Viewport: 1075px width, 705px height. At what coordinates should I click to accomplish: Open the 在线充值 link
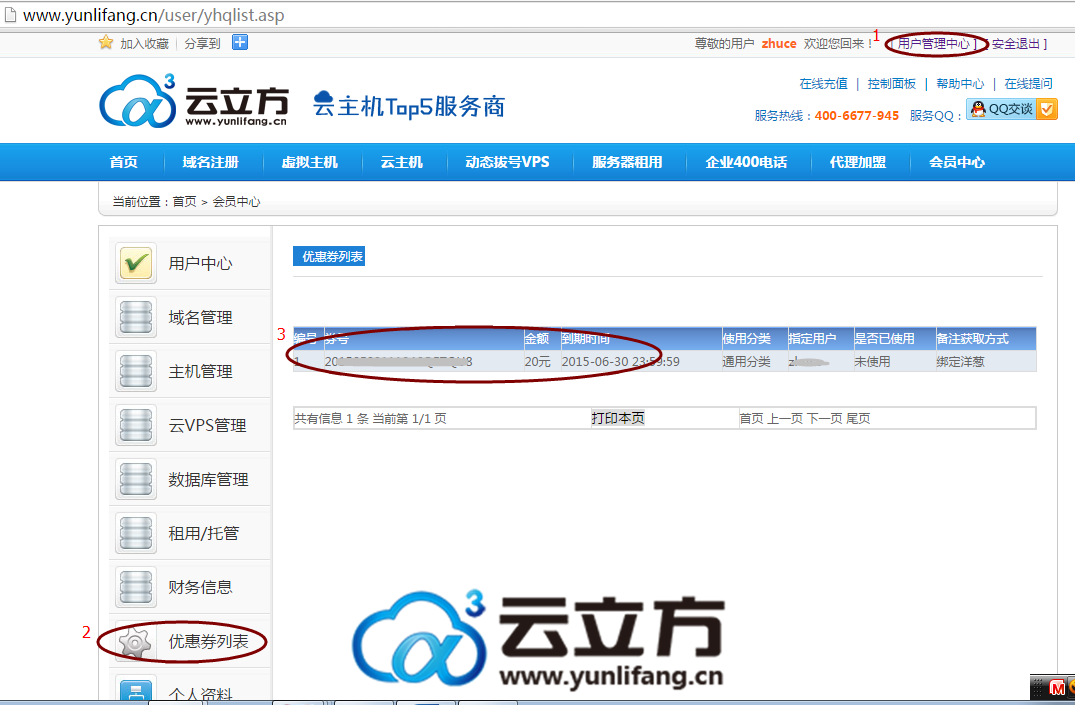823,84
